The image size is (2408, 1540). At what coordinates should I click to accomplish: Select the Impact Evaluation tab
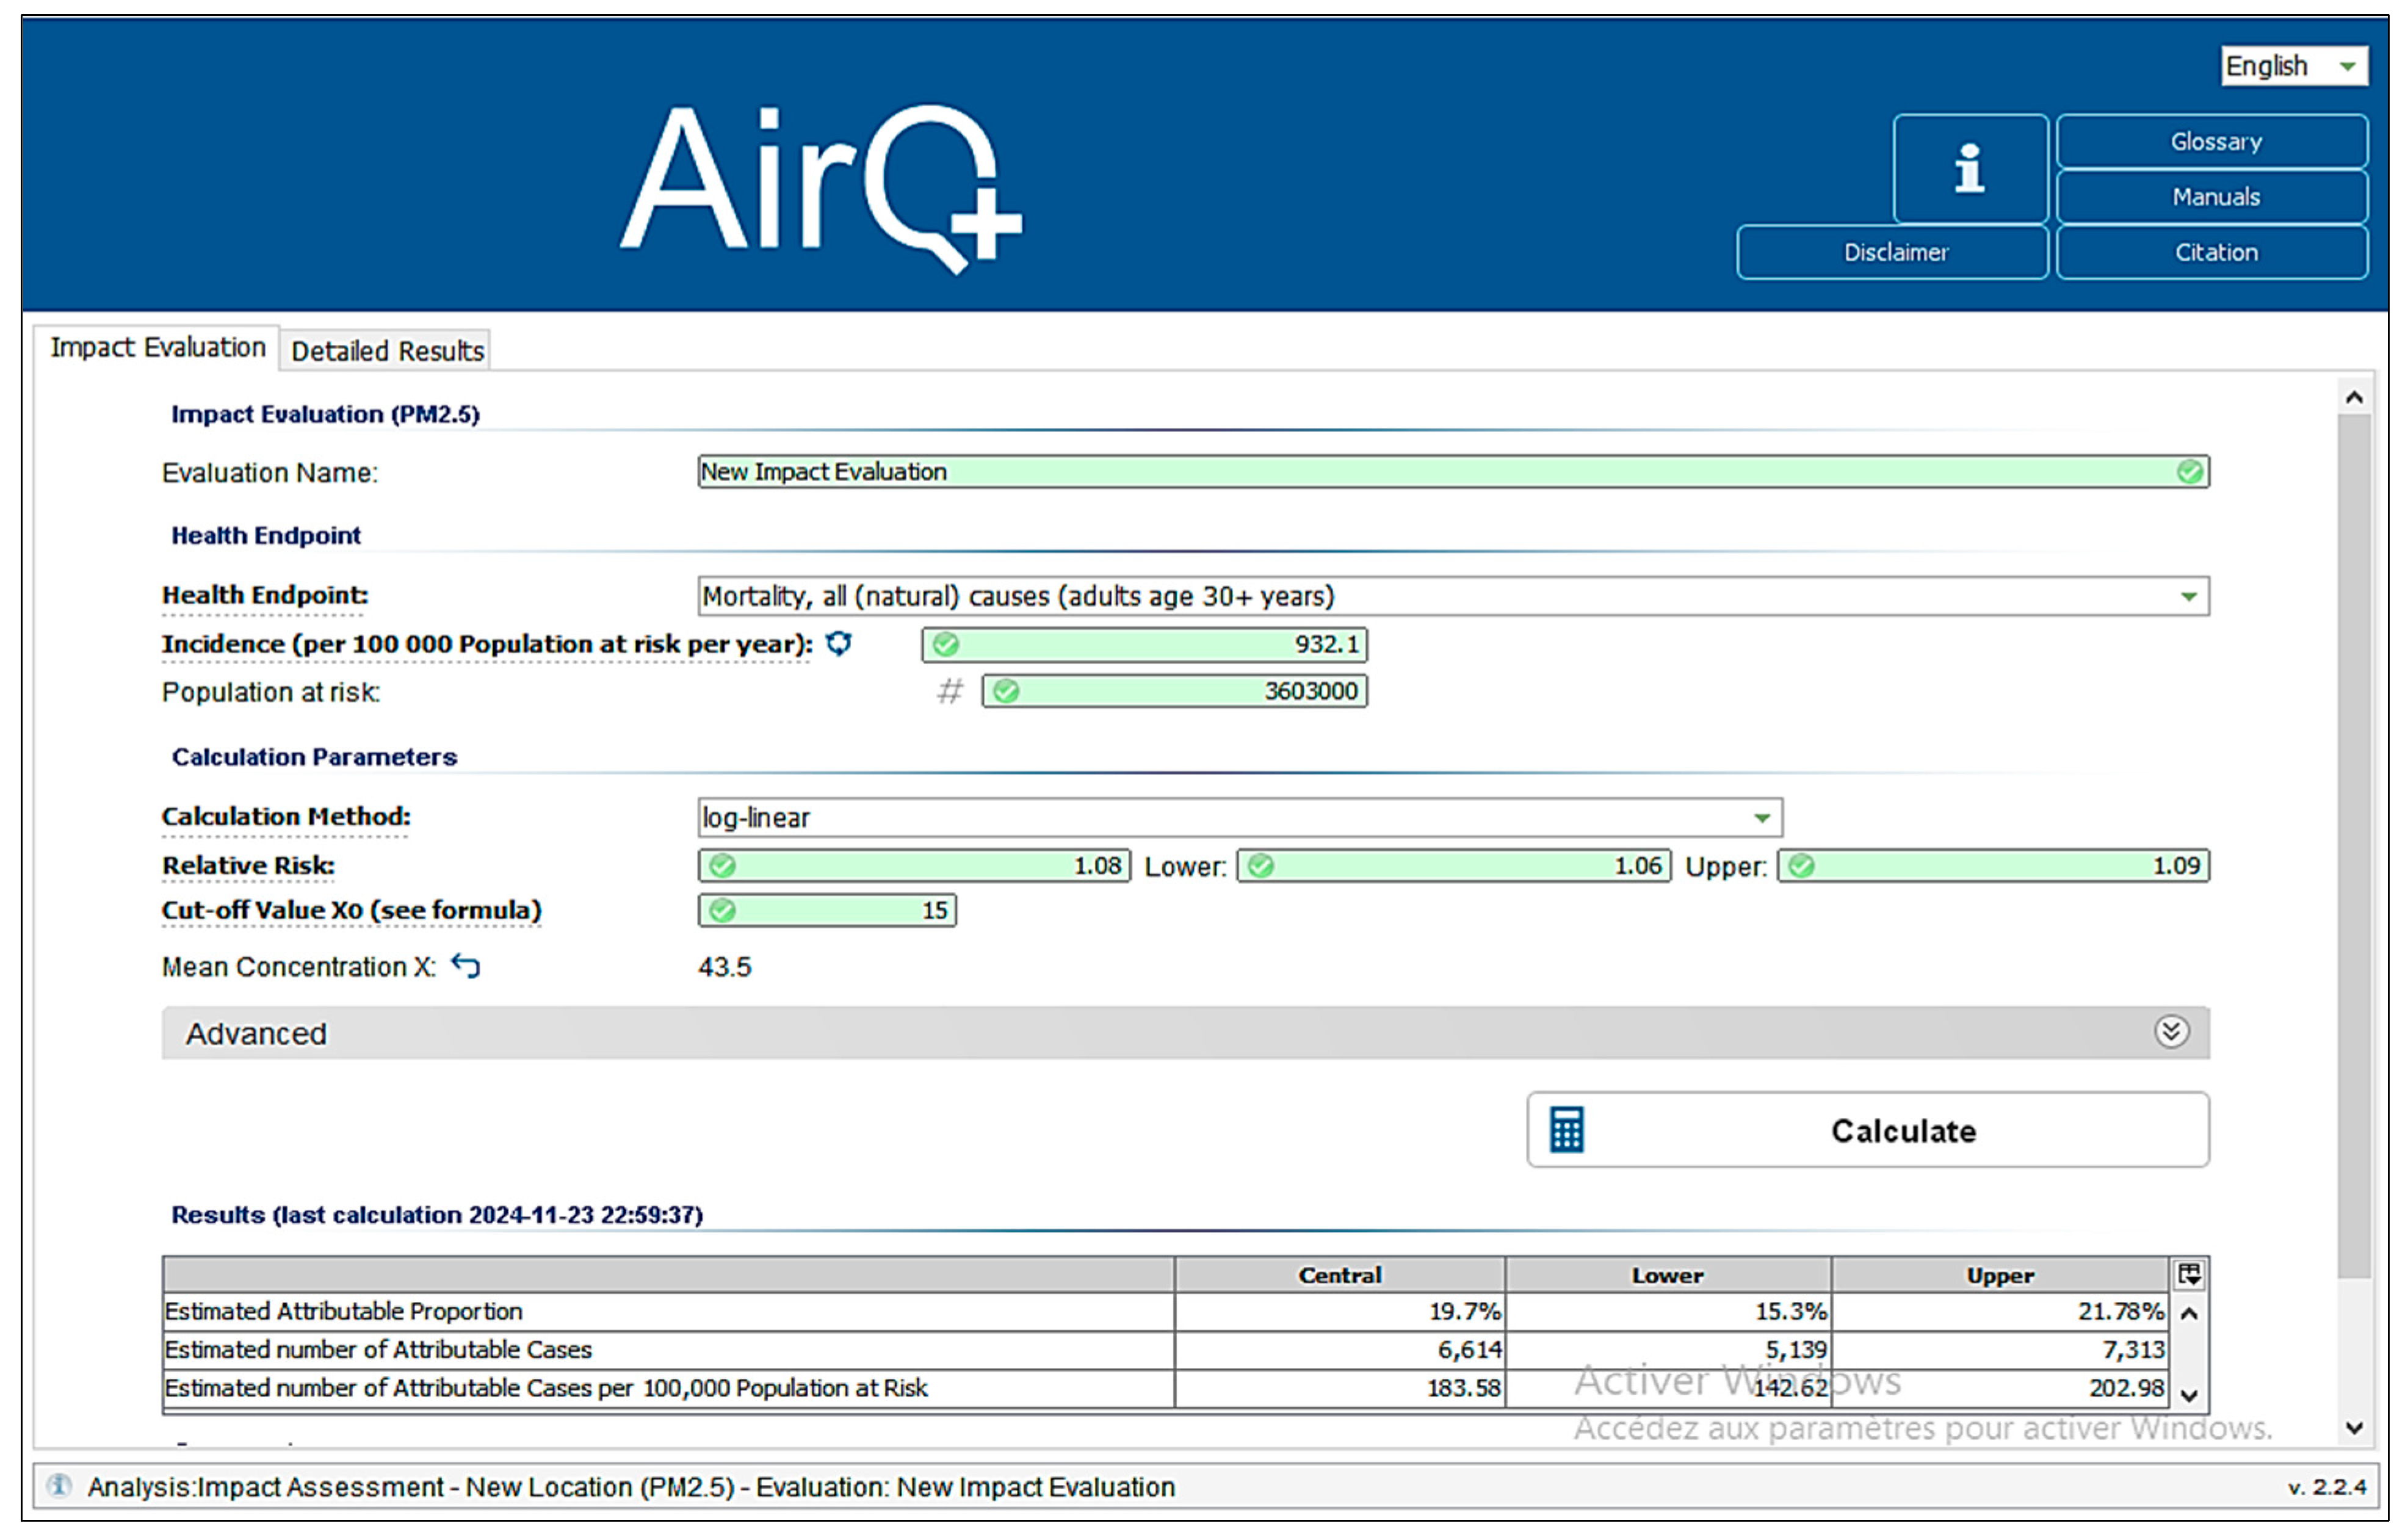(158, 347)
